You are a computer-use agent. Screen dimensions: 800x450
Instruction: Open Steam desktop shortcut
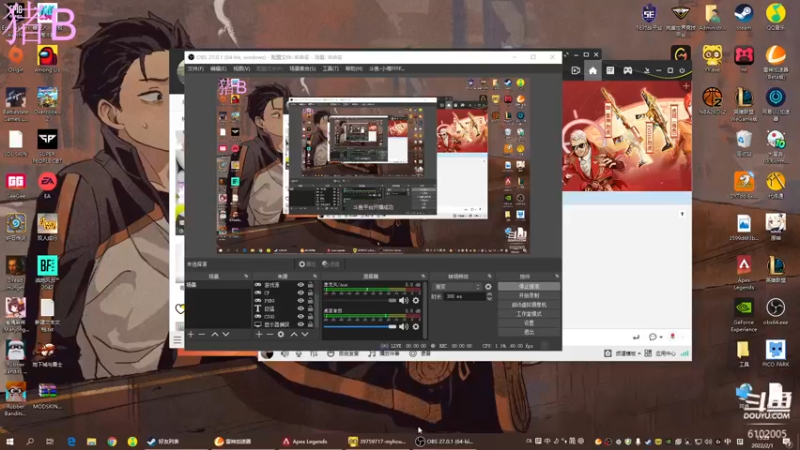click(744, 17)
